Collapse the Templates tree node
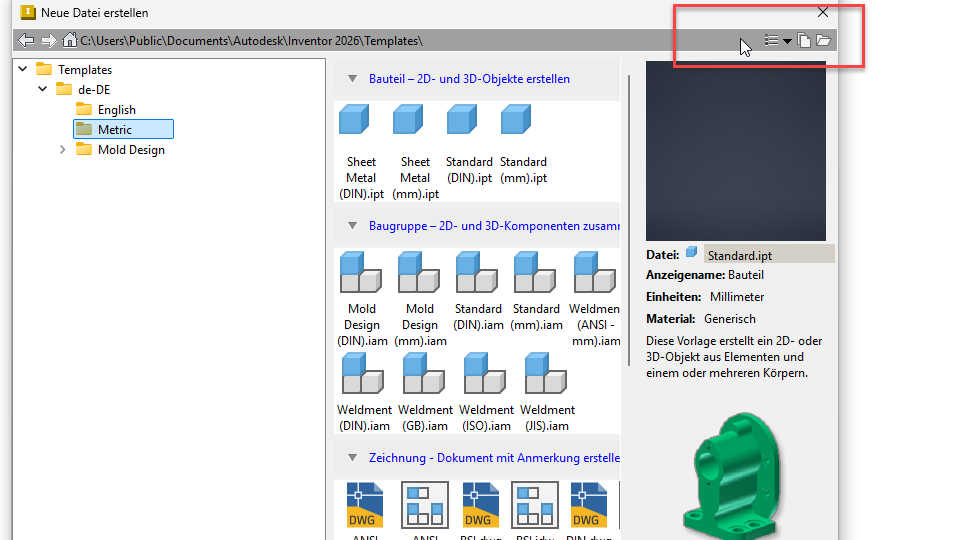This screenshot has height=540, width=960. [23, 69]
